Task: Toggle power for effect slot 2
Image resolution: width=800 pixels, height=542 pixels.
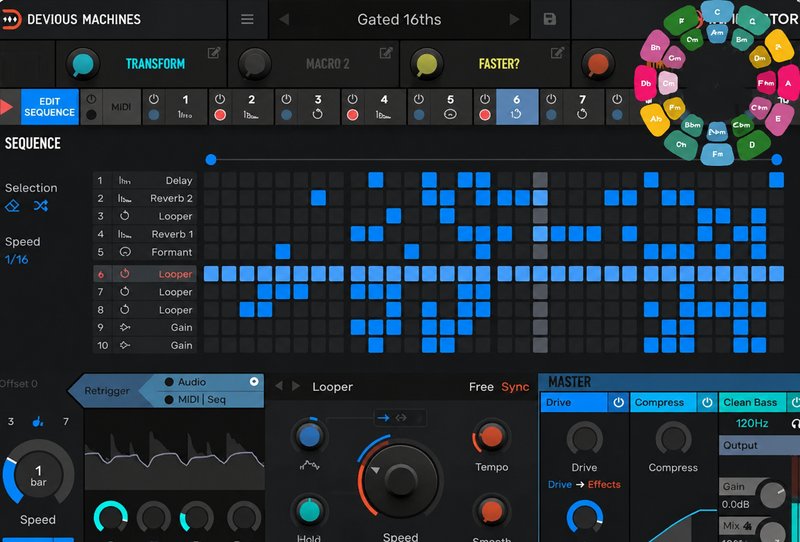Action: pyautogui.click(x=220, y=98)
